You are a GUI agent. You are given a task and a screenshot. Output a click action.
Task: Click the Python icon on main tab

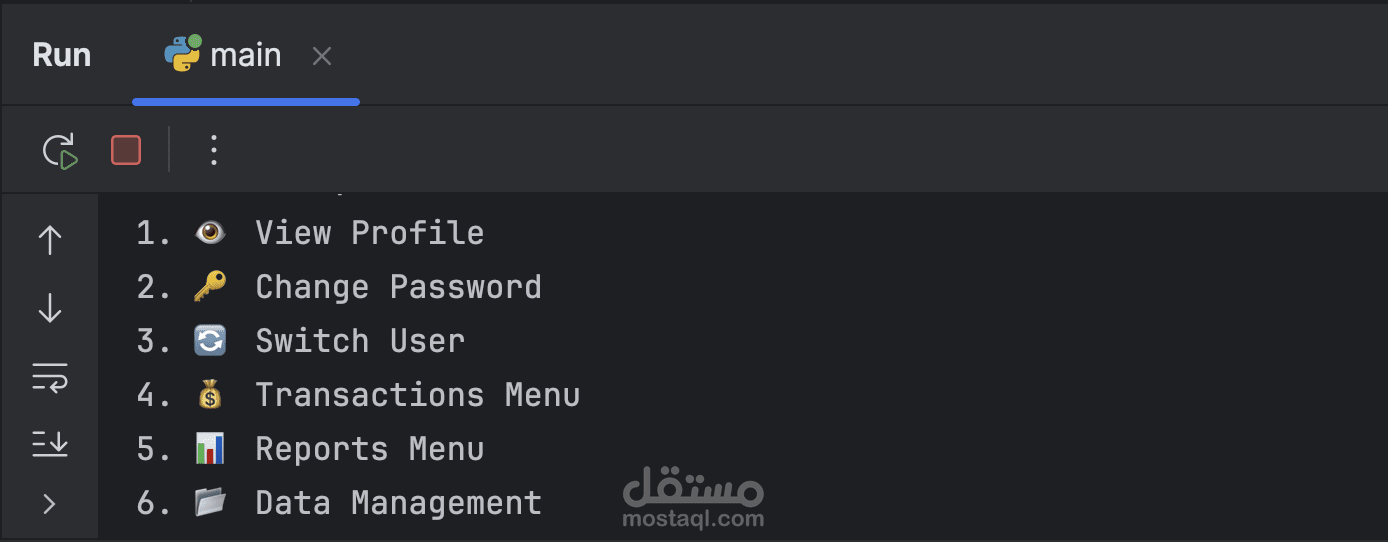click(x=182, y=54)
